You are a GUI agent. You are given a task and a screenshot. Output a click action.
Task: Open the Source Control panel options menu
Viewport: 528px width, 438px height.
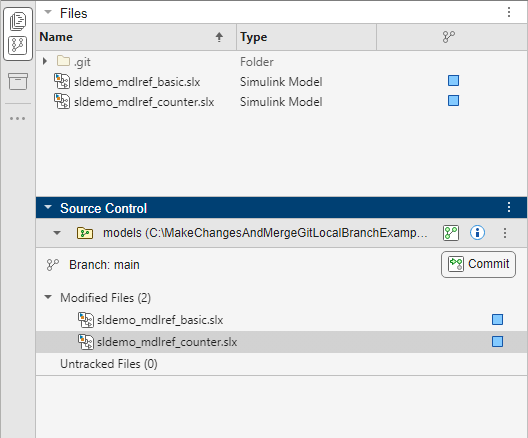pos(509,207)
